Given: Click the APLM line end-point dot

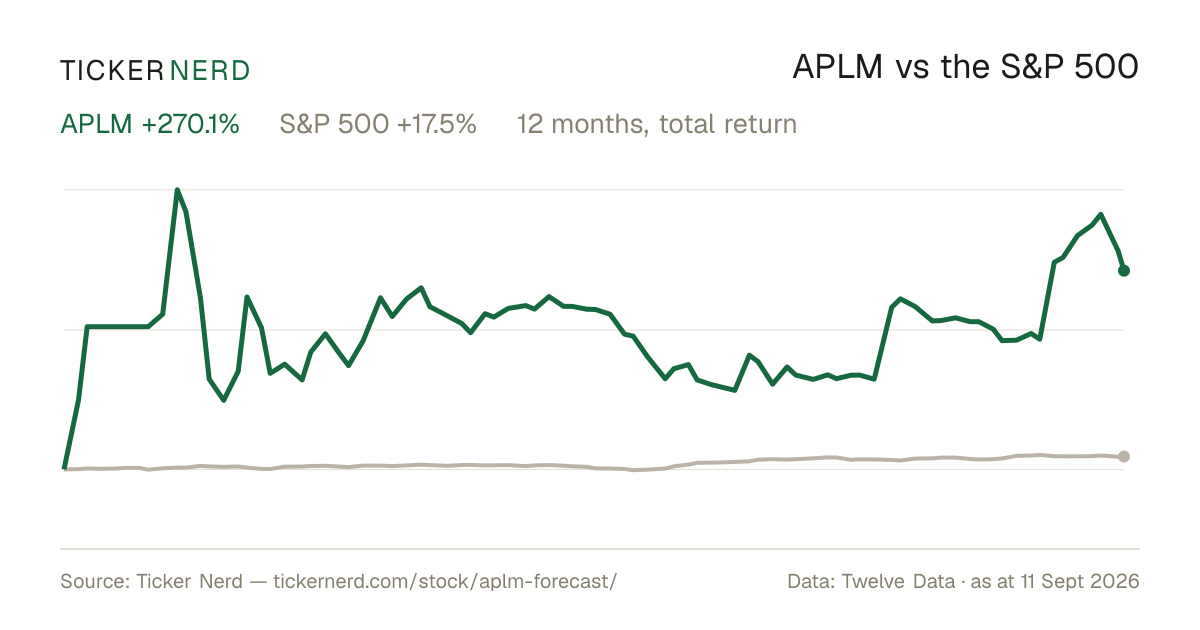Looking at the screenshot, I should pyautogui.click(x=1124, y=271).
